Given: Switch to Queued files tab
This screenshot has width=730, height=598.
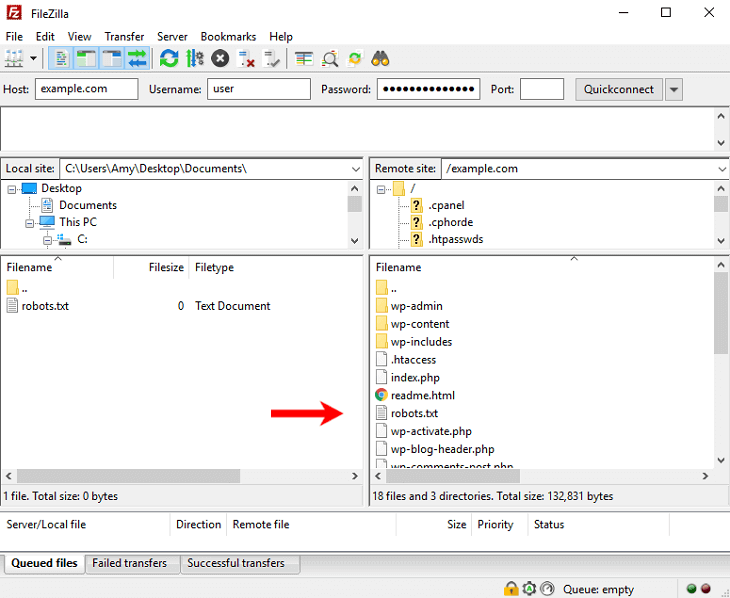Looking at the screenshot, I should (x=44, y=563).
